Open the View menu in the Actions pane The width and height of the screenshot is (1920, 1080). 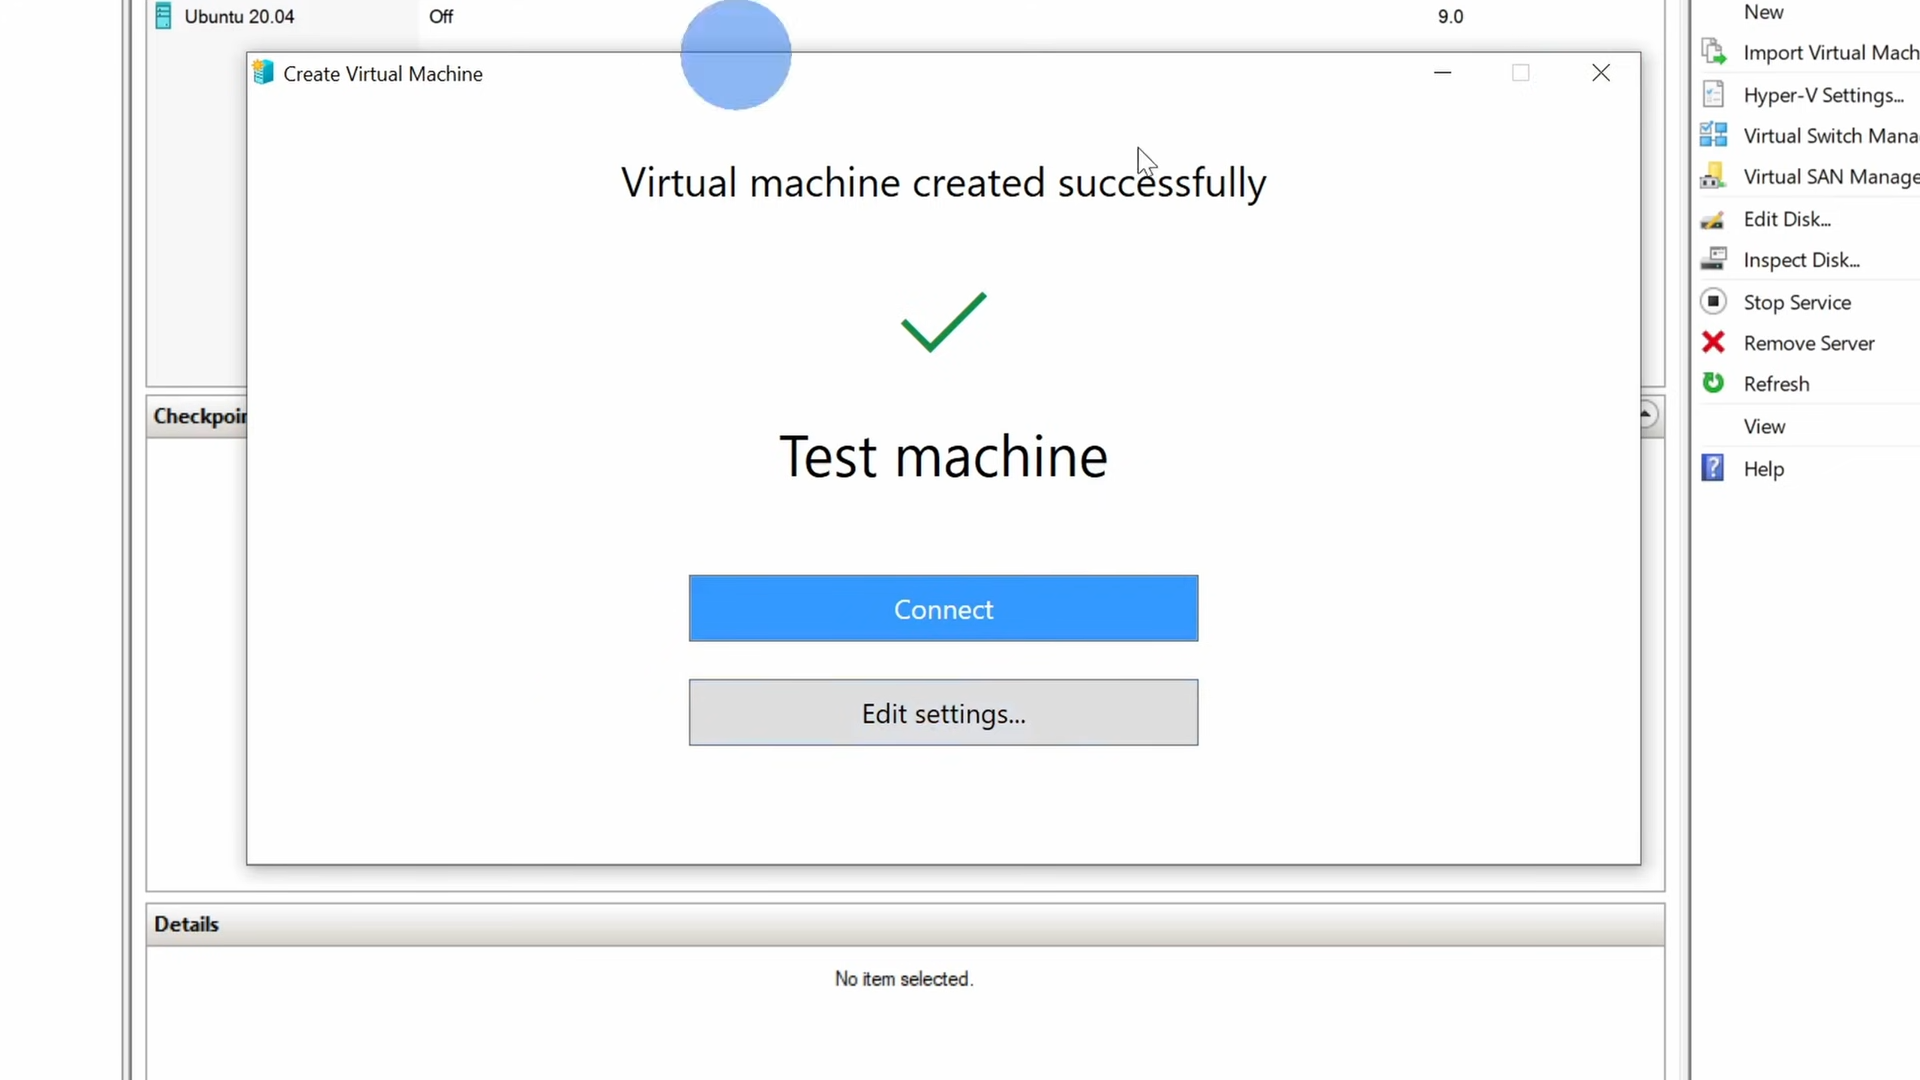click(1763, 426)
